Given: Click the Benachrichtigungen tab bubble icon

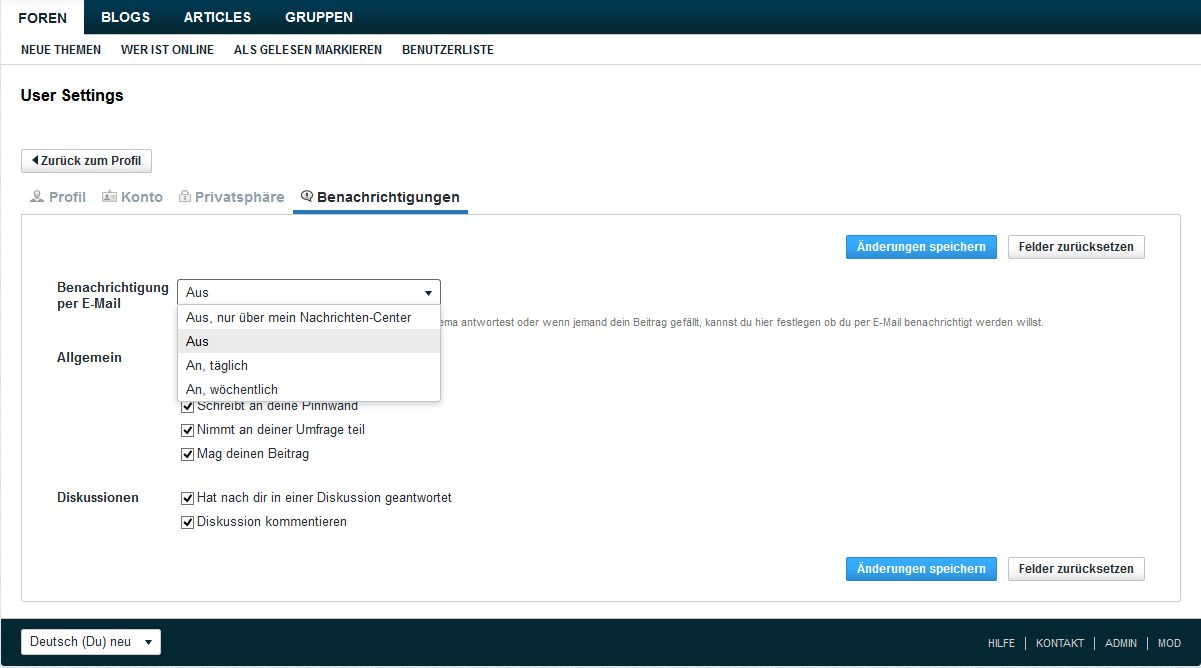Looking at the screenshot, I should pos(307,197).
